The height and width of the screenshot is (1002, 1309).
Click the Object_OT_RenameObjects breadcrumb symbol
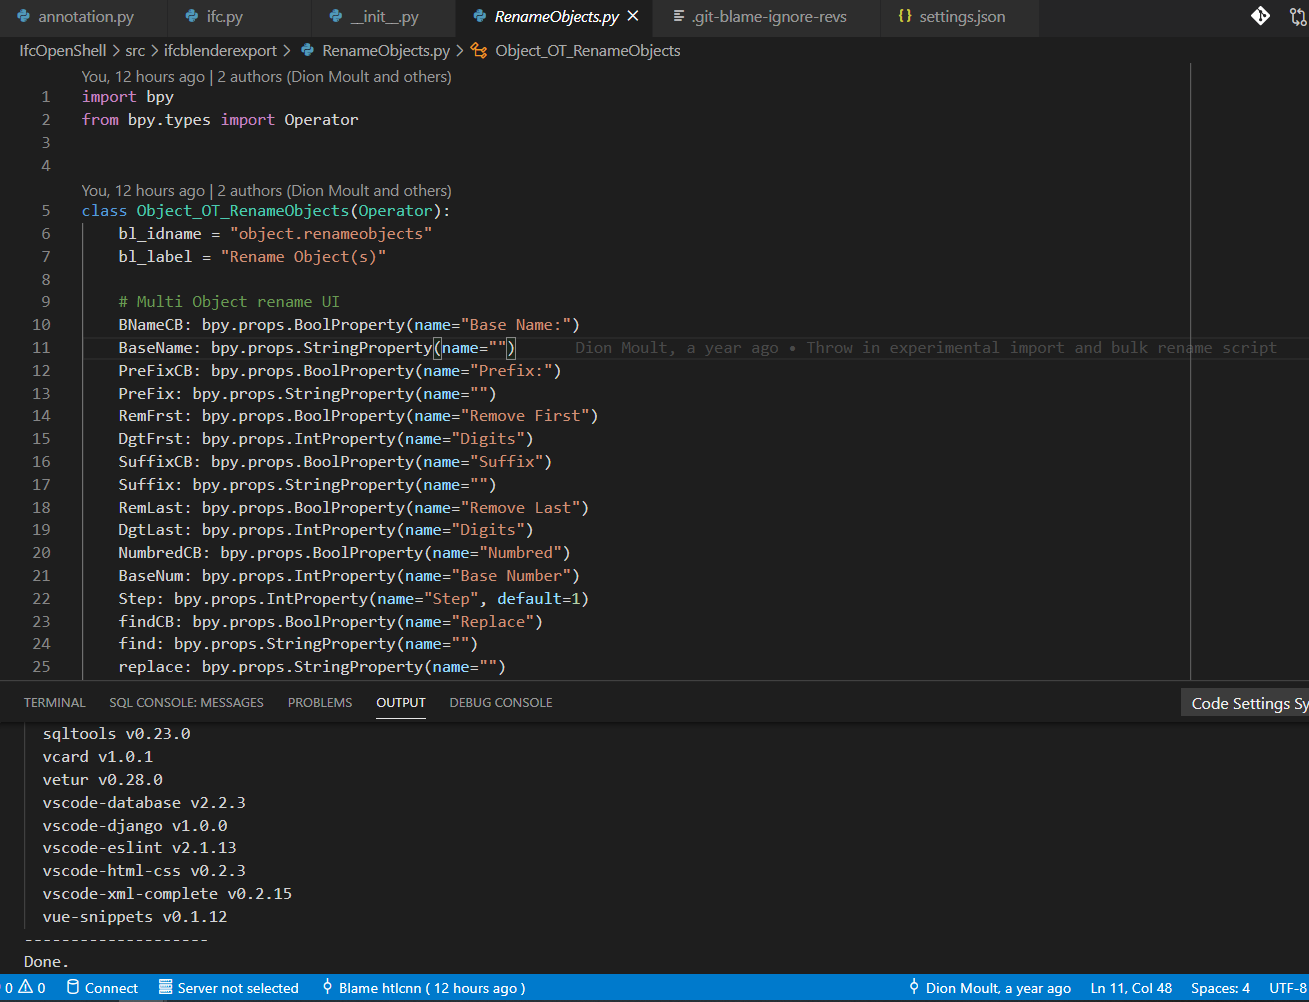pyautogui.click(x=587, y=51)
